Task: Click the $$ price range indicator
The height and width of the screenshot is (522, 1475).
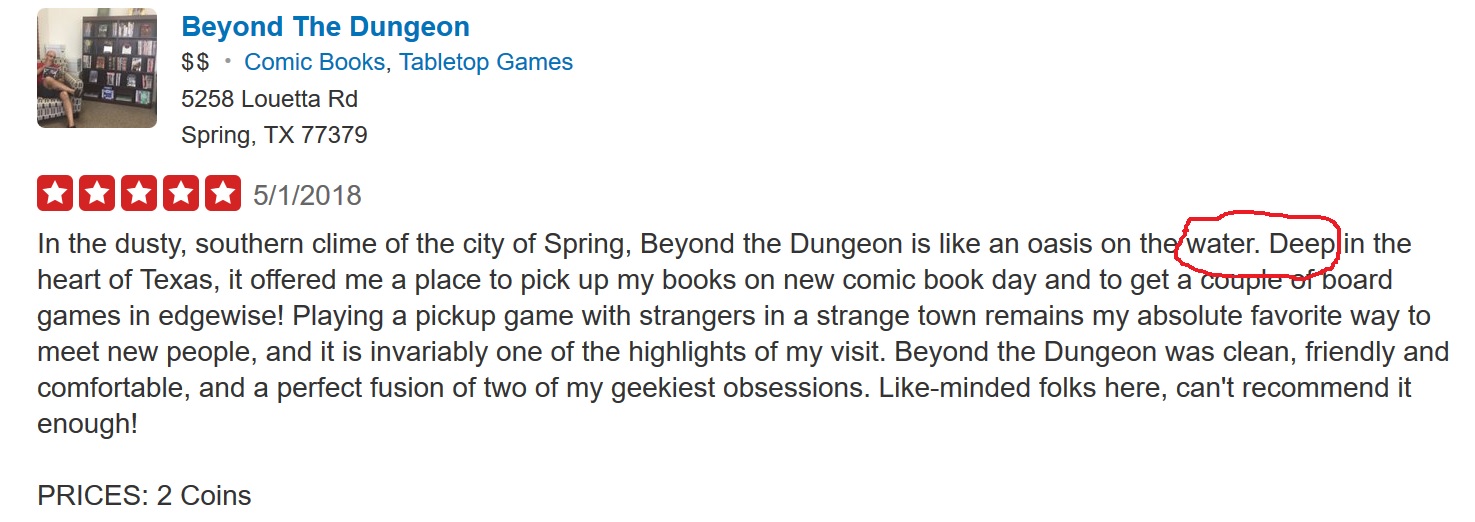Action: pyautogui.click(x=196, y=62)
